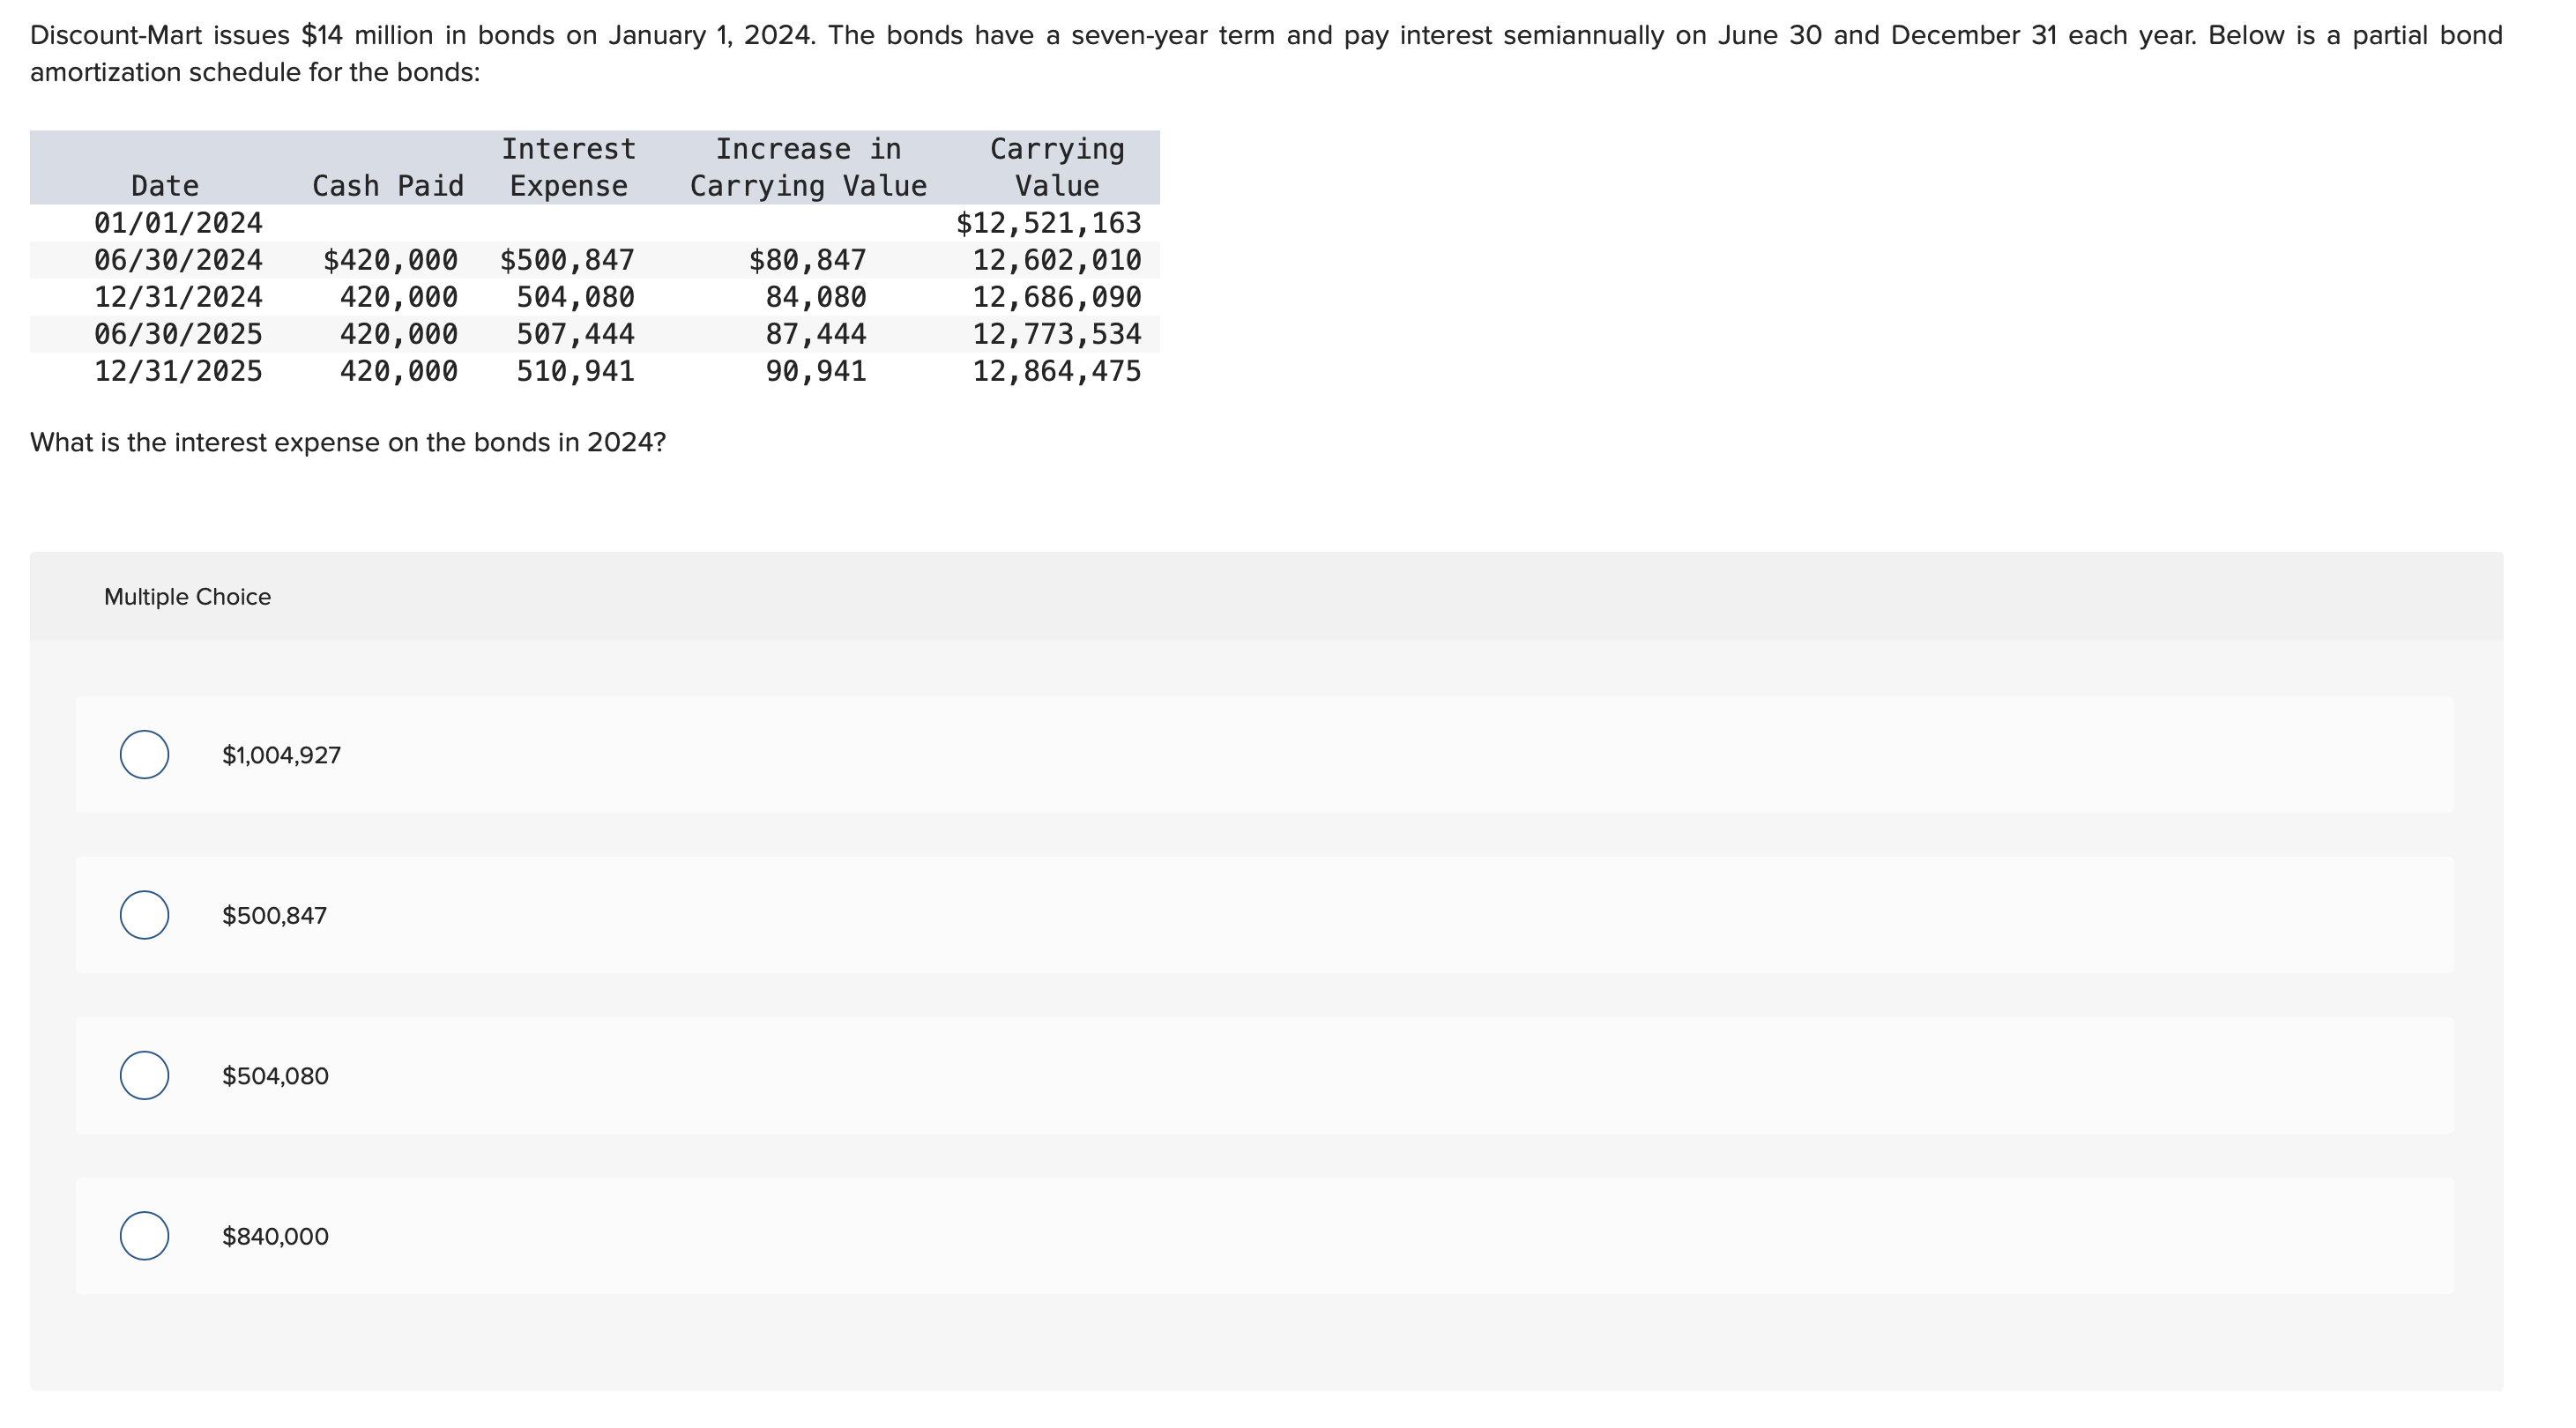This screenshot has width=2576, height=1428.
Task: Select the $504,080 radio button
Action: (x=143, y=1076)
